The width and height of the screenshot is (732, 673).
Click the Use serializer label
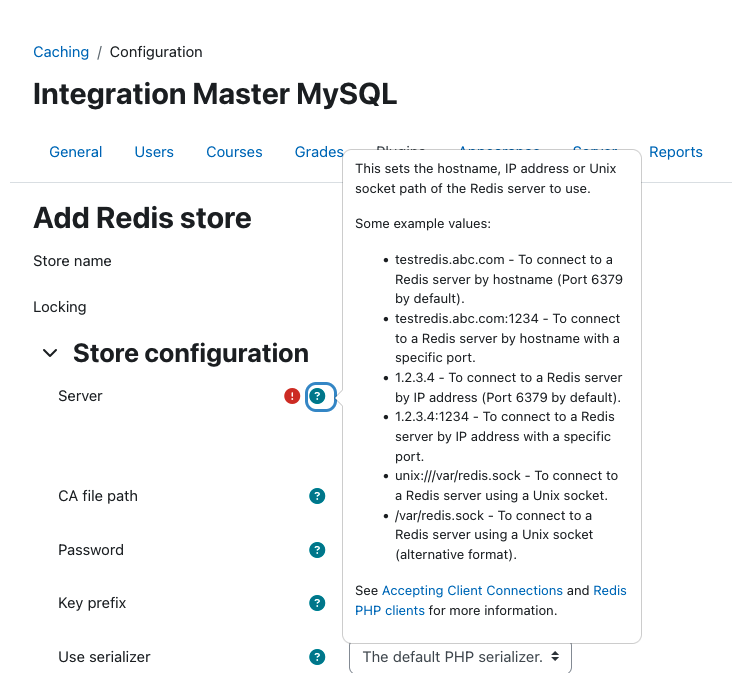105,657
